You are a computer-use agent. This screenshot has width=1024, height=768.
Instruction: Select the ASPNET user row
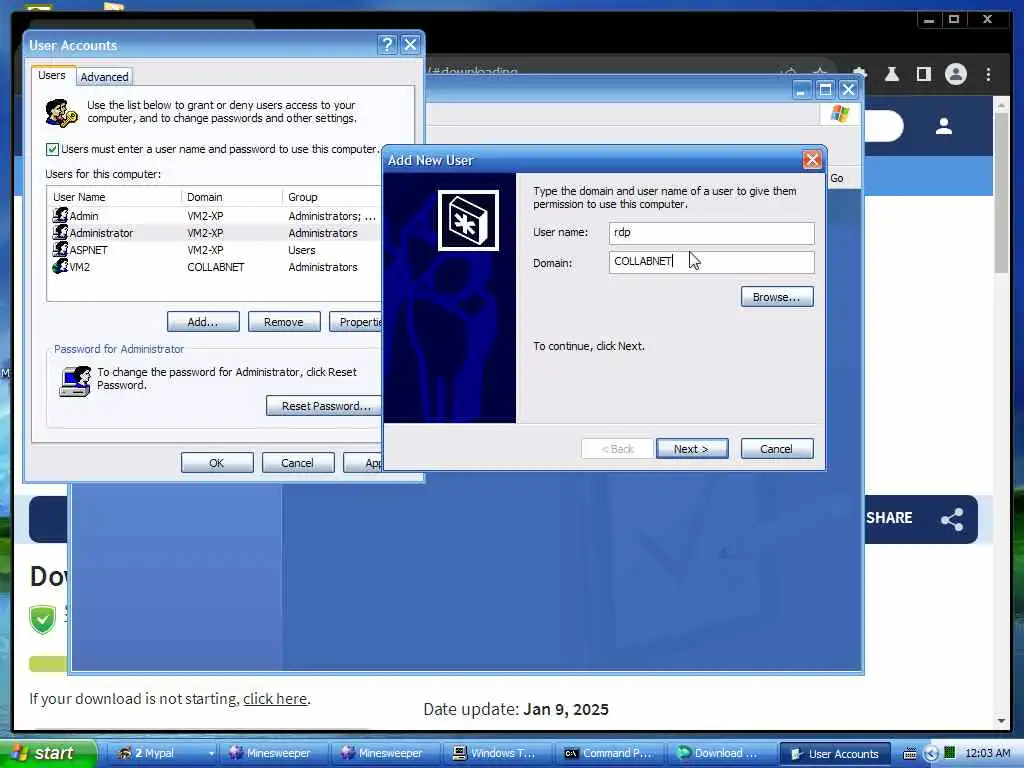click(214, 250)
